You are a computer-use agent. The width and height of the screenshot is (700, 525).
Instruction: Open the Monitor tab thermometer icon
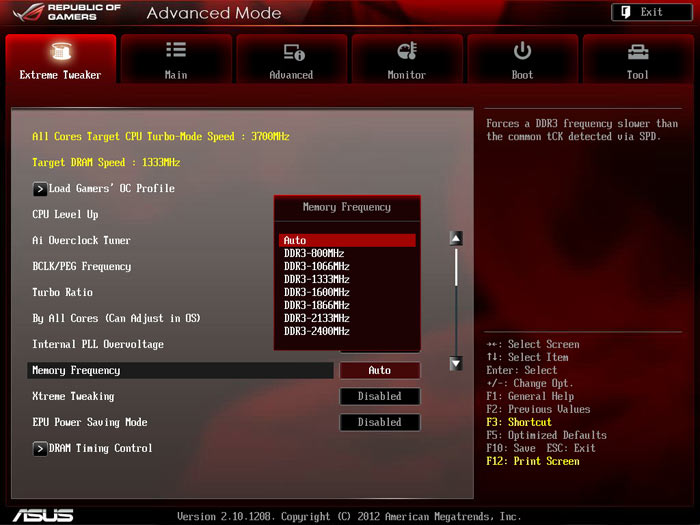pyautogui.click(x=407, y=51)
